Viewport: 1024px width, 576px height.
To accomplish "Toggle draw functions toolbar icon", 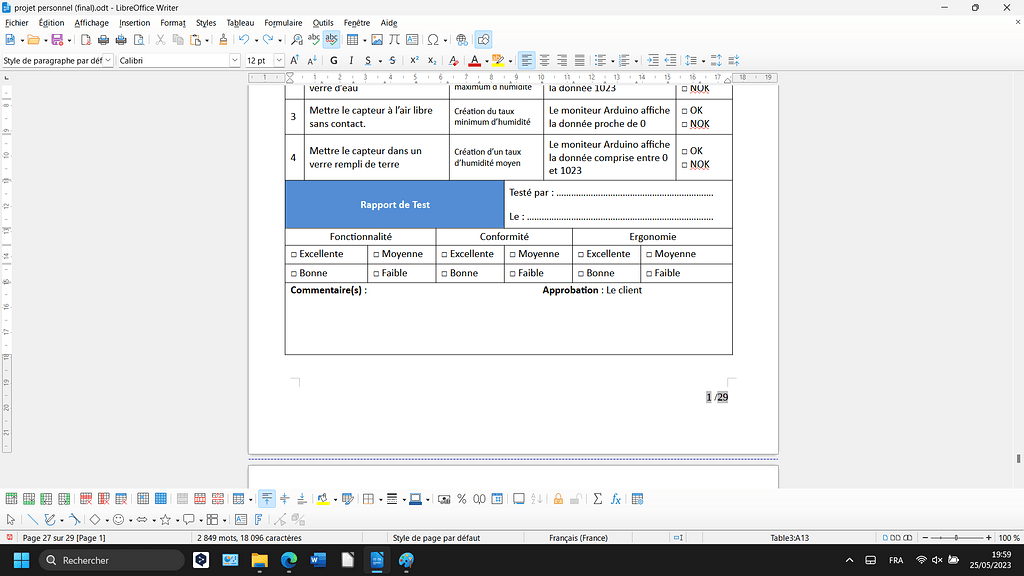I will click(x=483, y=40).
